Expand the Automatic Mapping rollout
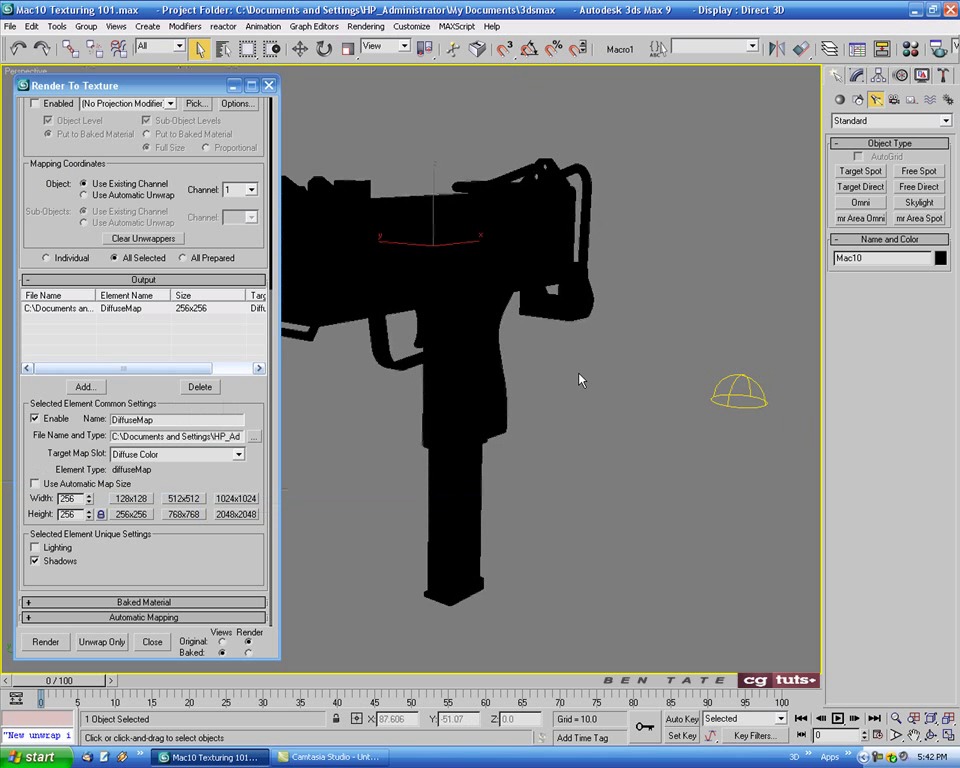 pos(144,617)
